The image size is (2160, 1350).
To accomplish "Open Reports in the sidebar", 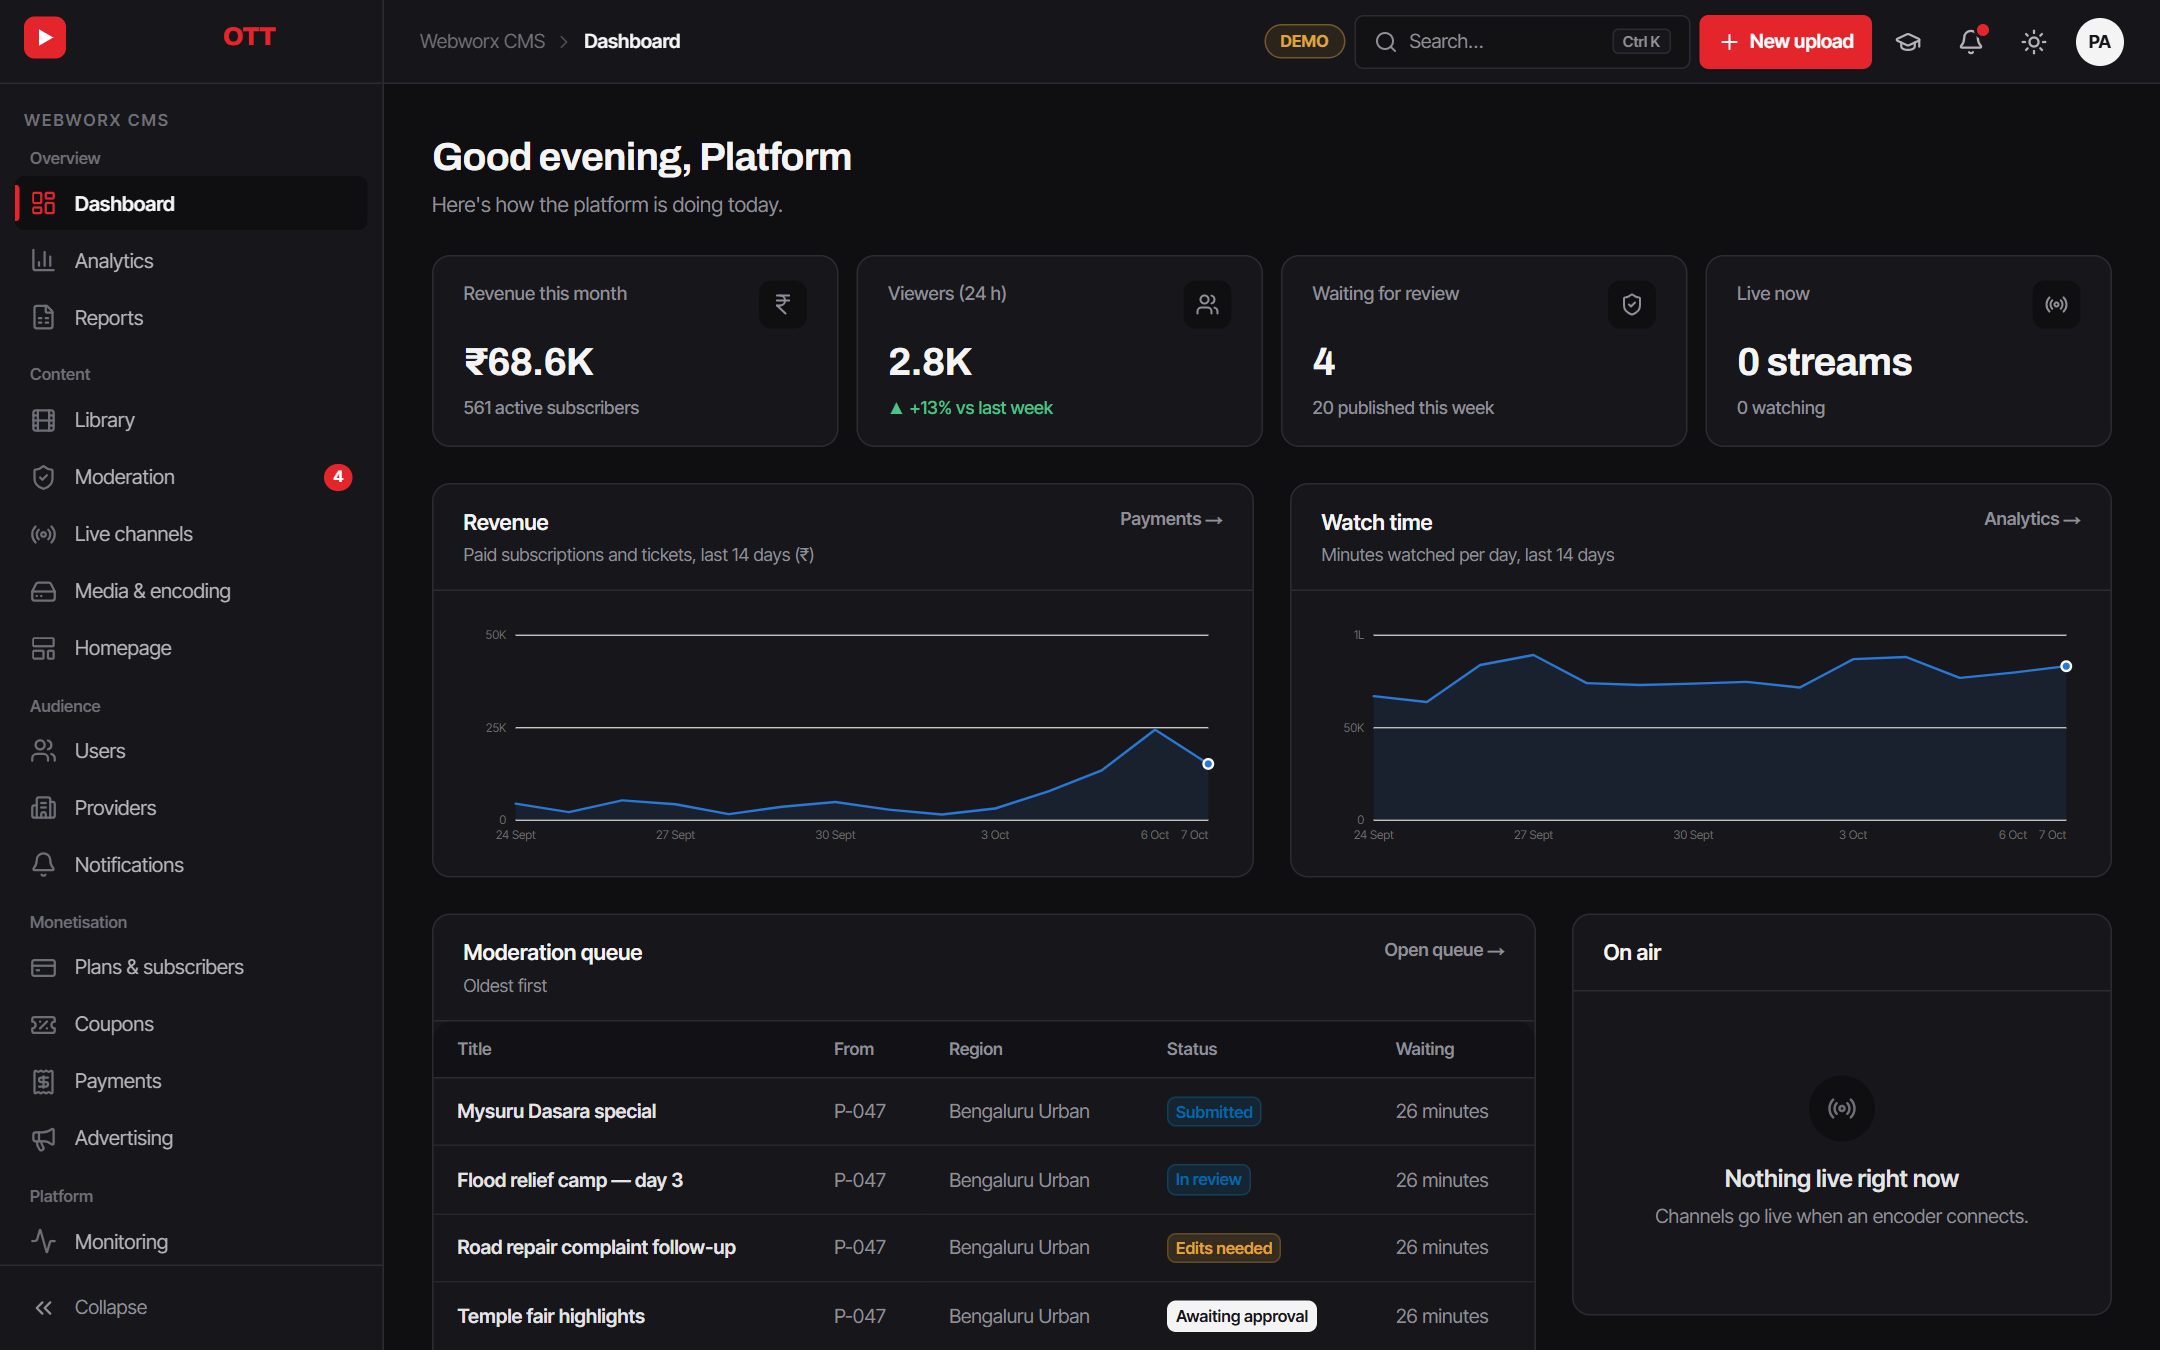I will (x=191, y=318).
